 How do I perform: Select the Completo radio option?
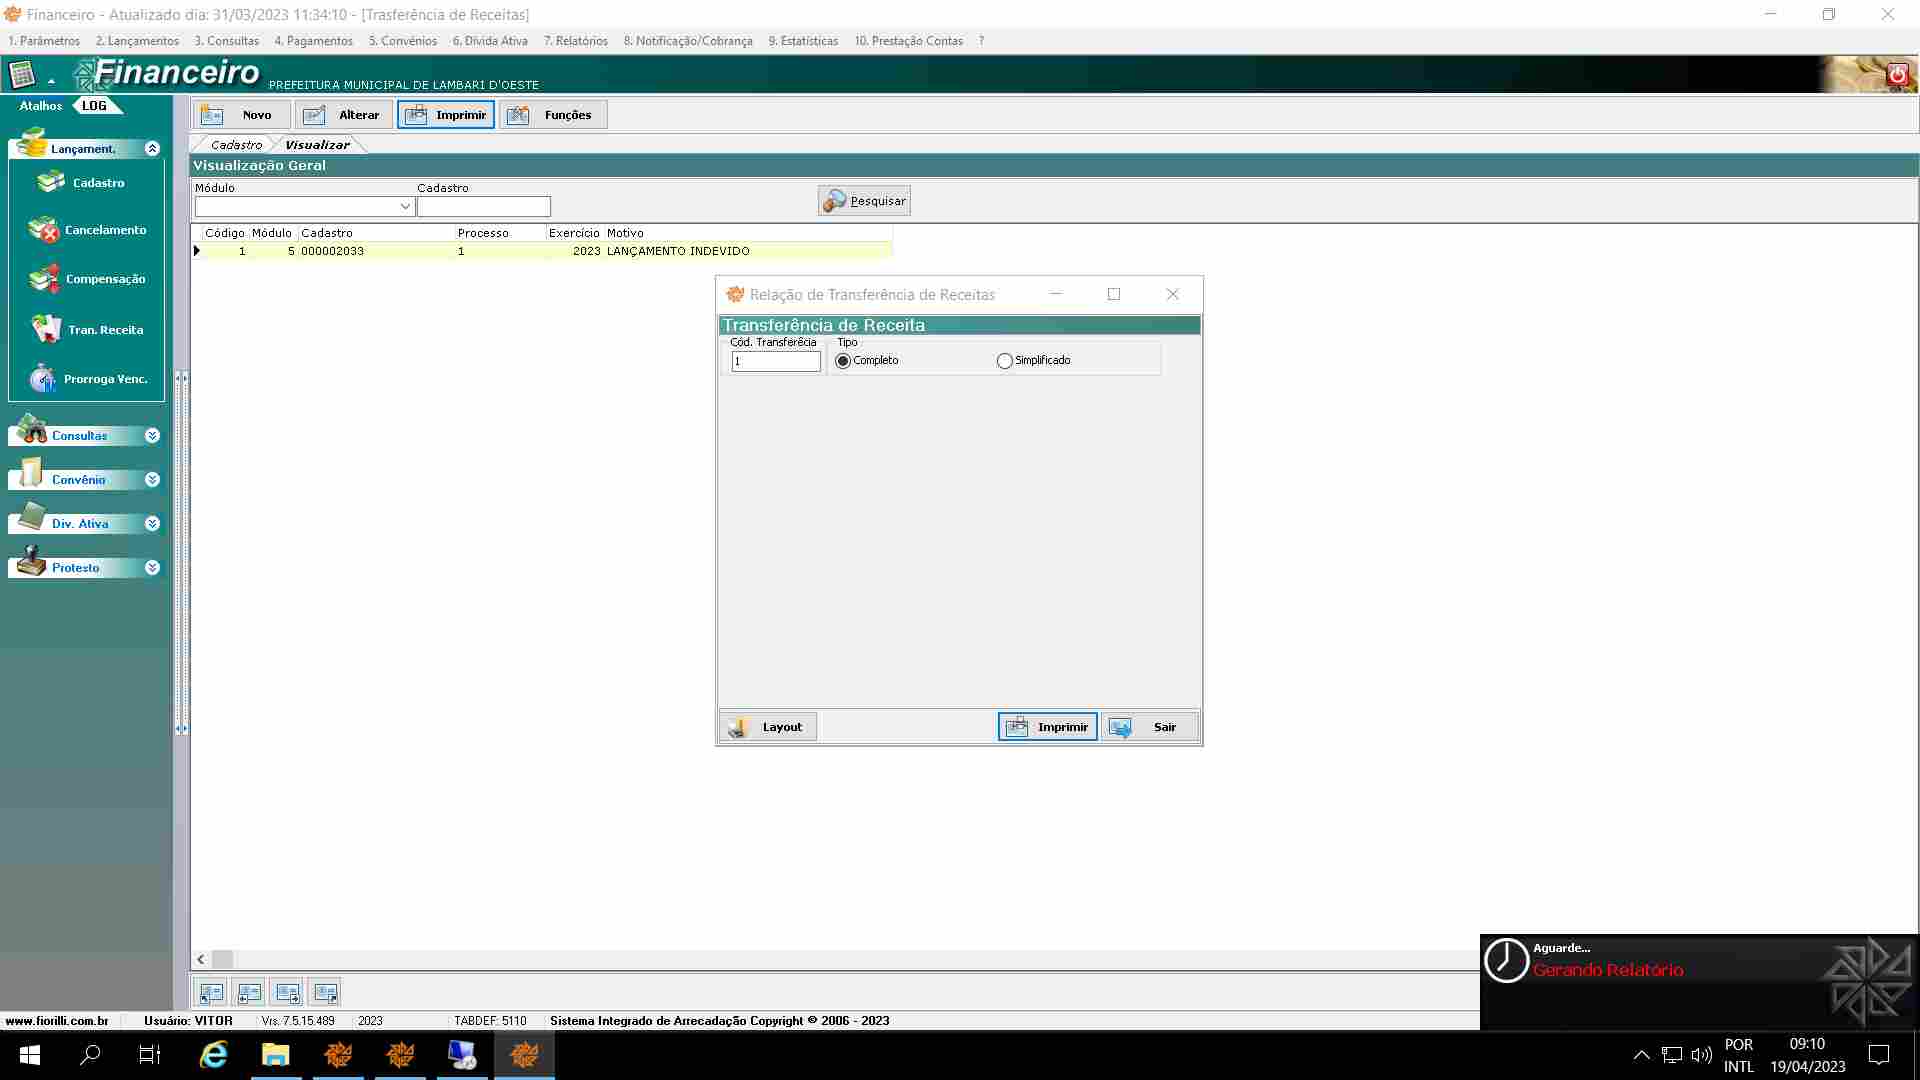coord(843,361)
